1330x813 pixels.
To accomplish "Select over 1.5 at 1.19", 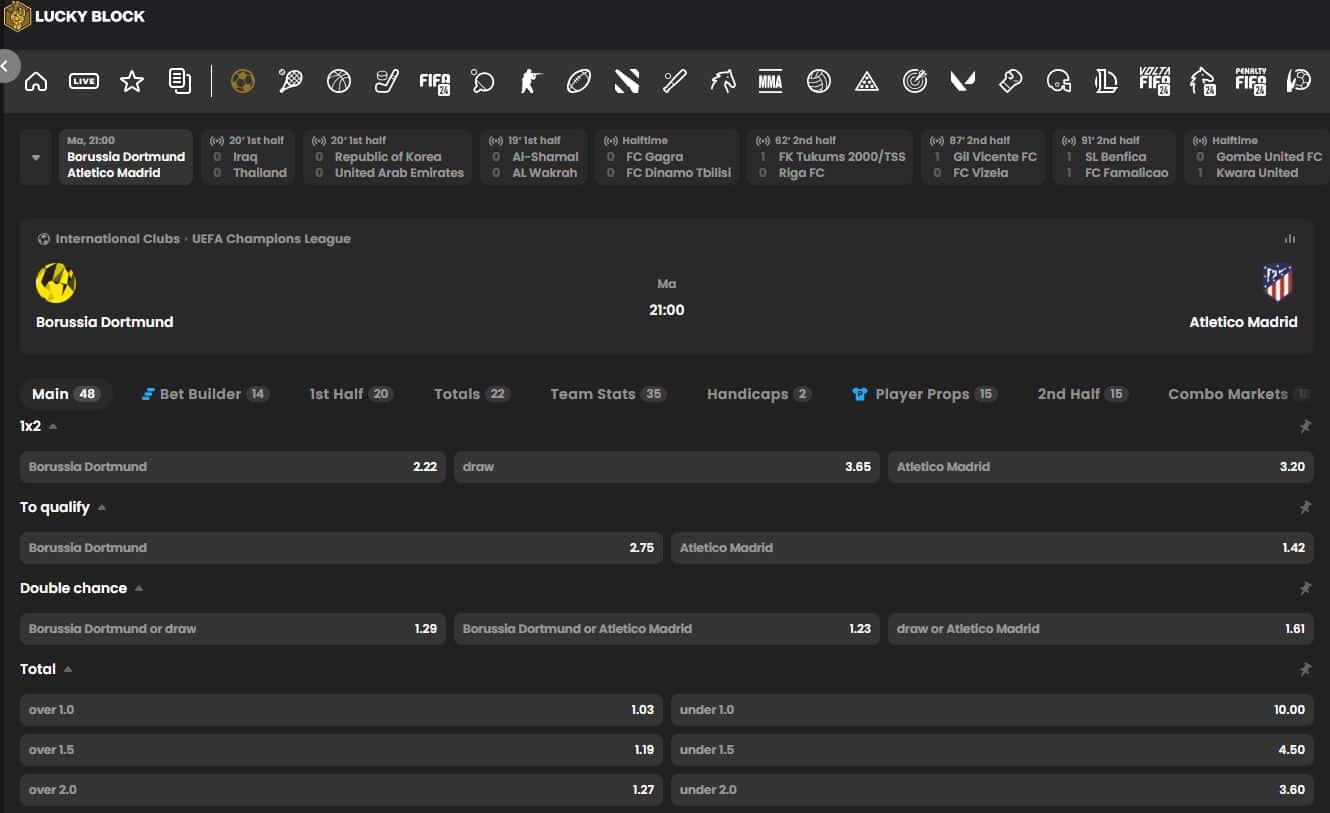I will [341, 750].
